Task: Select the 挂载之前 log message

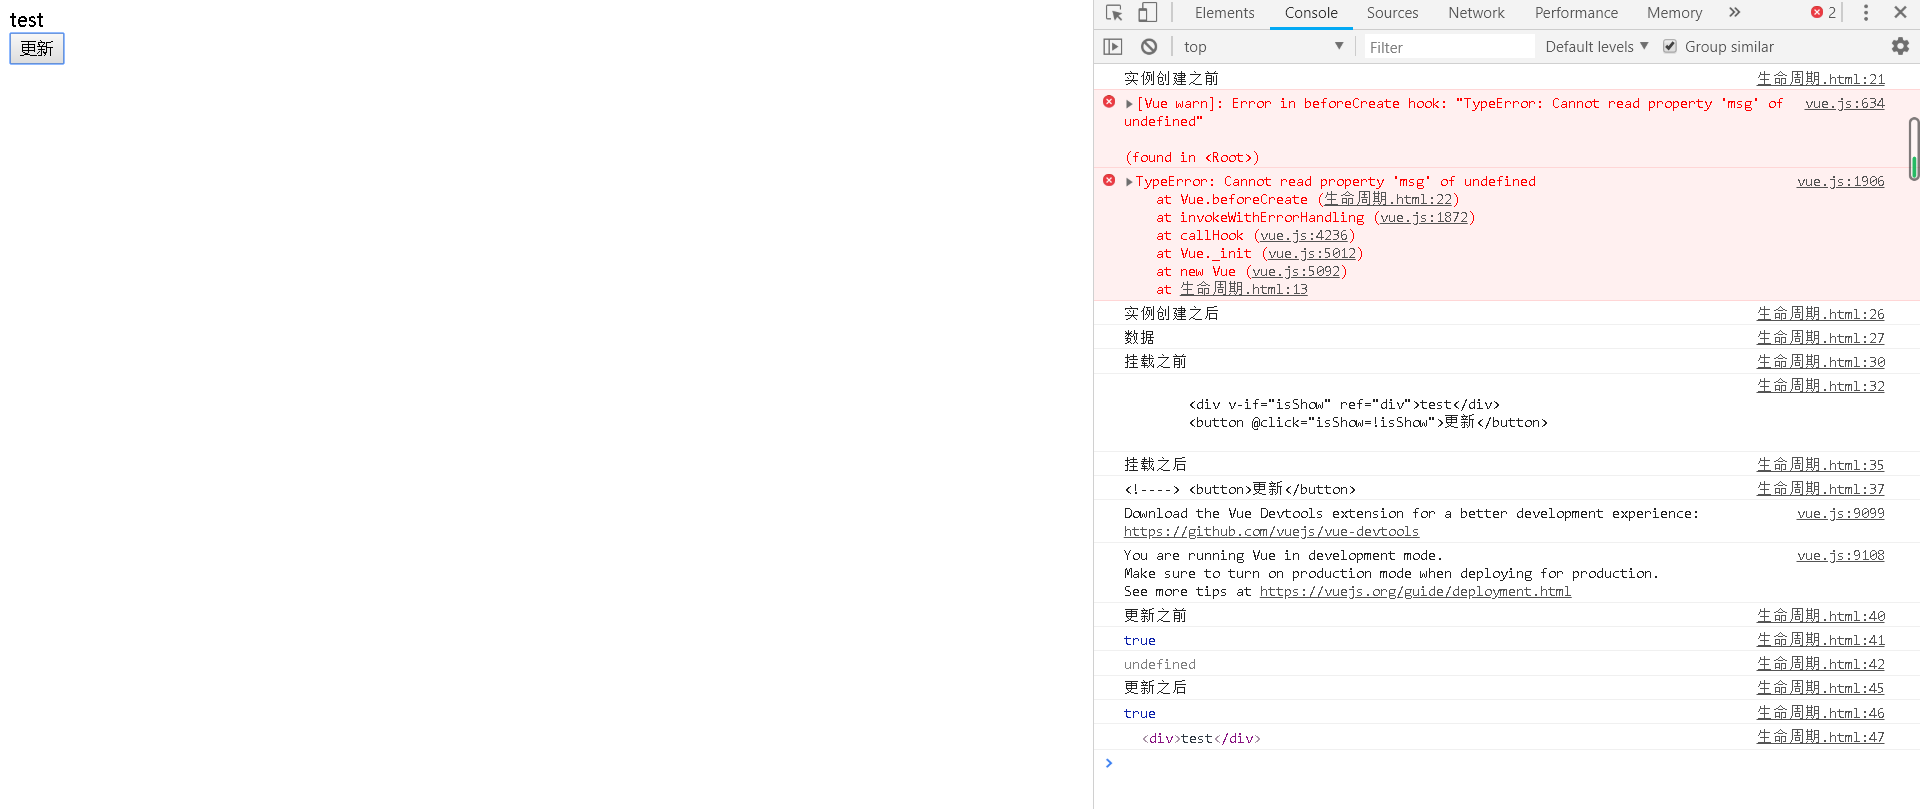Action: coord(1155,362)
